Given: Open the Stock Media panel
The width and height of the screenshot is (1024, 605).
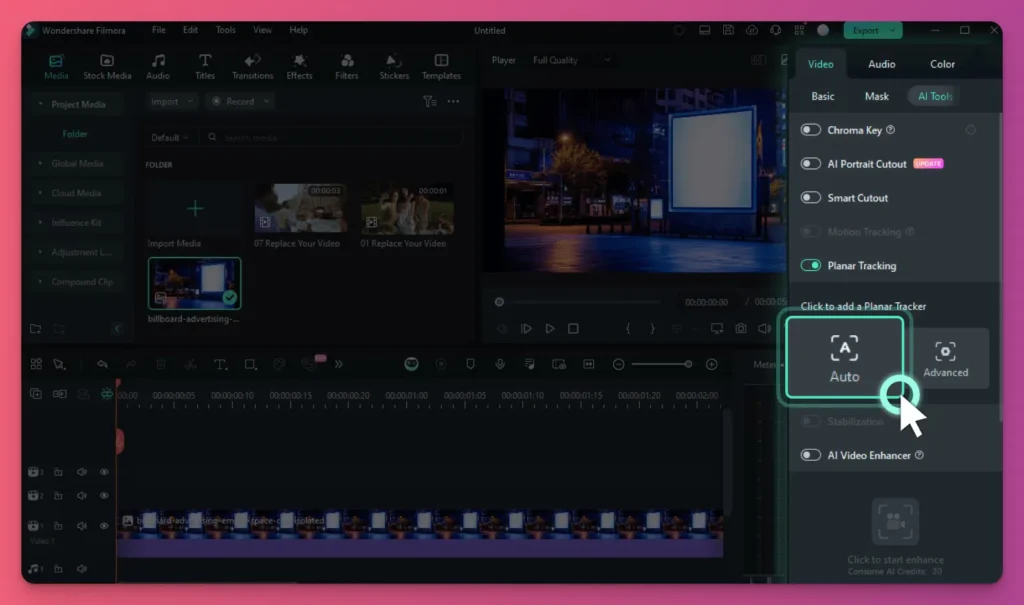Looking at the screenshot, I should coord(106,66).
